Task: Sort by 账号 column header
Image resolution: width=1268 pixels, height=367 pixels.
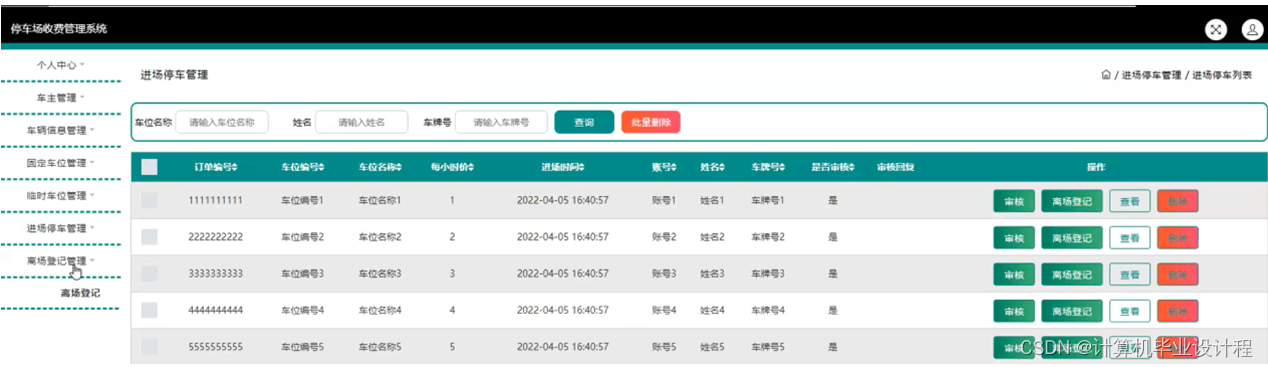Action: tap(664, 167)
